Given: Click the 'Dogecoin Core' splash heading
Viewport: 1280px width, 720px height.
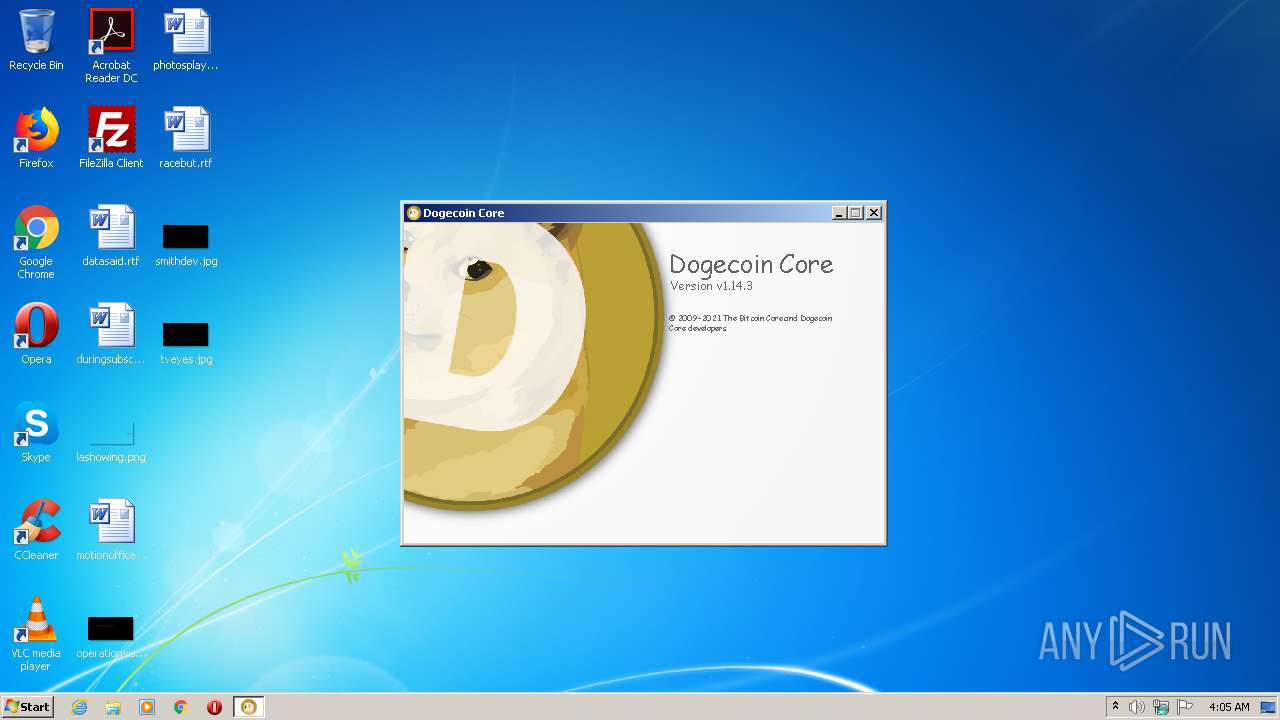Looking at the screenshot, I should pos(751,264).
